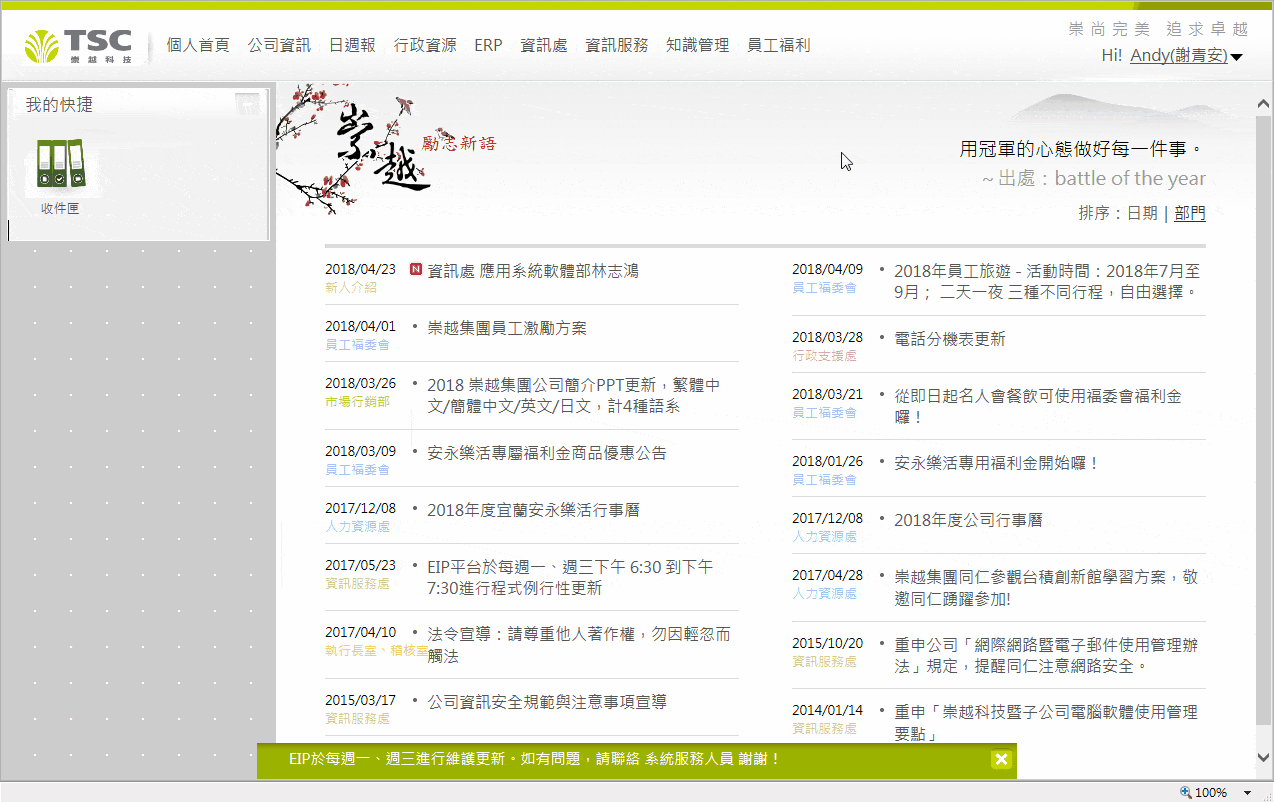Open 公司資訊安全規範與注意事項宣導 post
Screen dimensions: 1274x803
tap(546, 702)
